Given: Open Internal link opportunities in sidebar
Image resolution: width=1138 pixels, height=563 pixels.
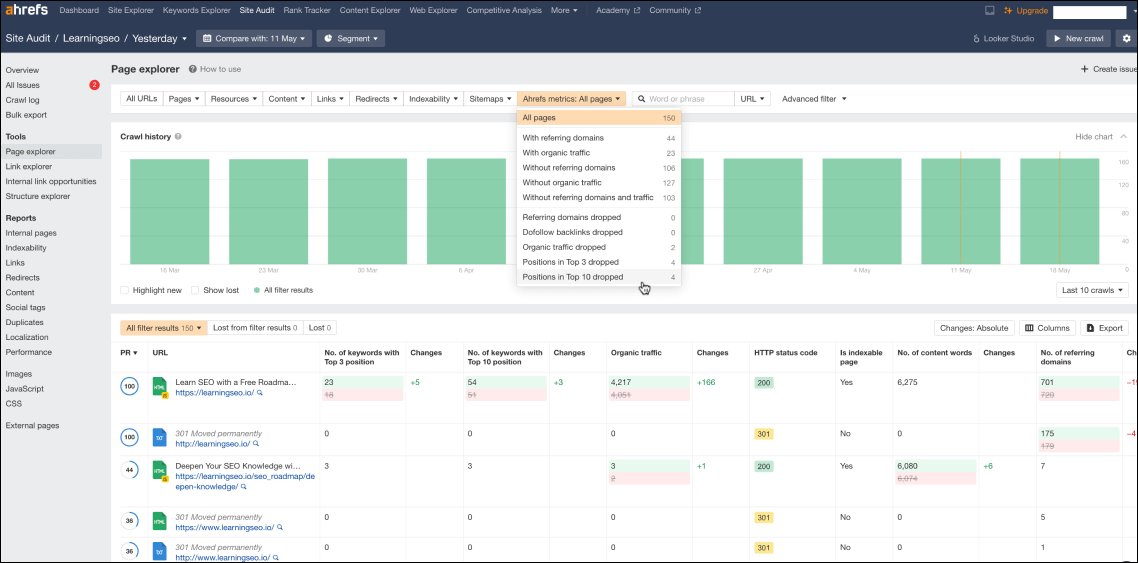Looking at the screenshot, I should (x=51, y=181).
